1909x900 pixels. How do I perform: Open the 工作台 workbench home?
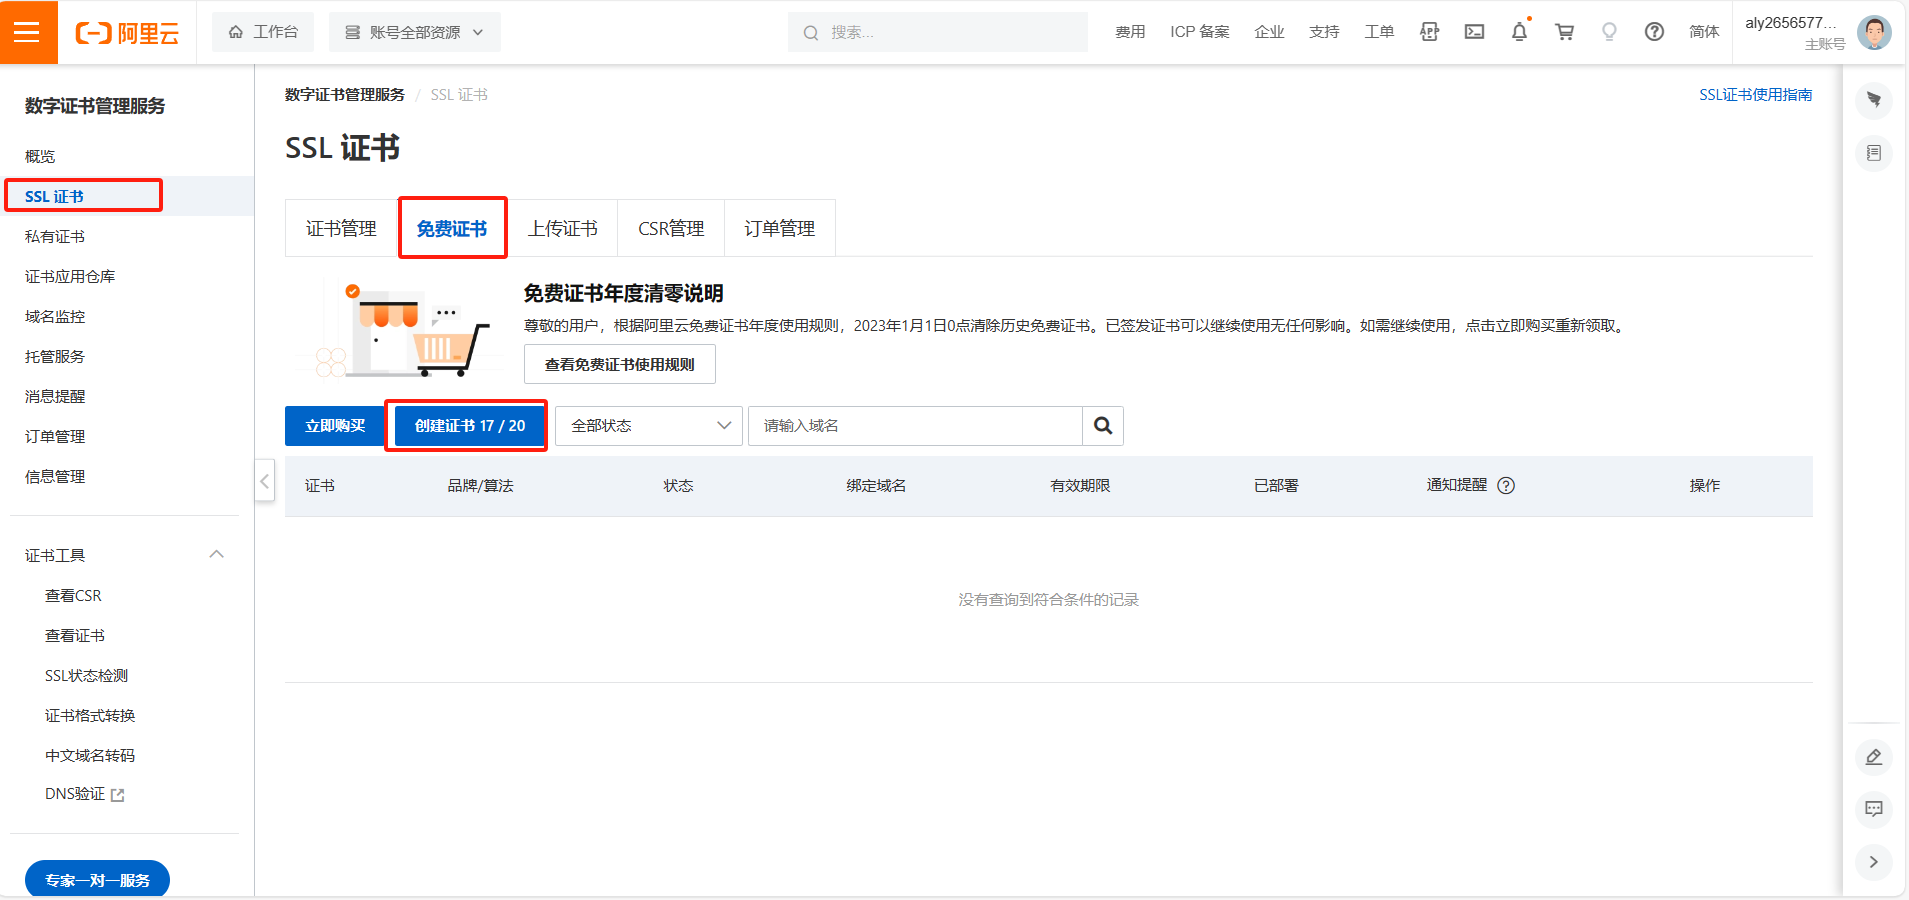coord(263,32)
